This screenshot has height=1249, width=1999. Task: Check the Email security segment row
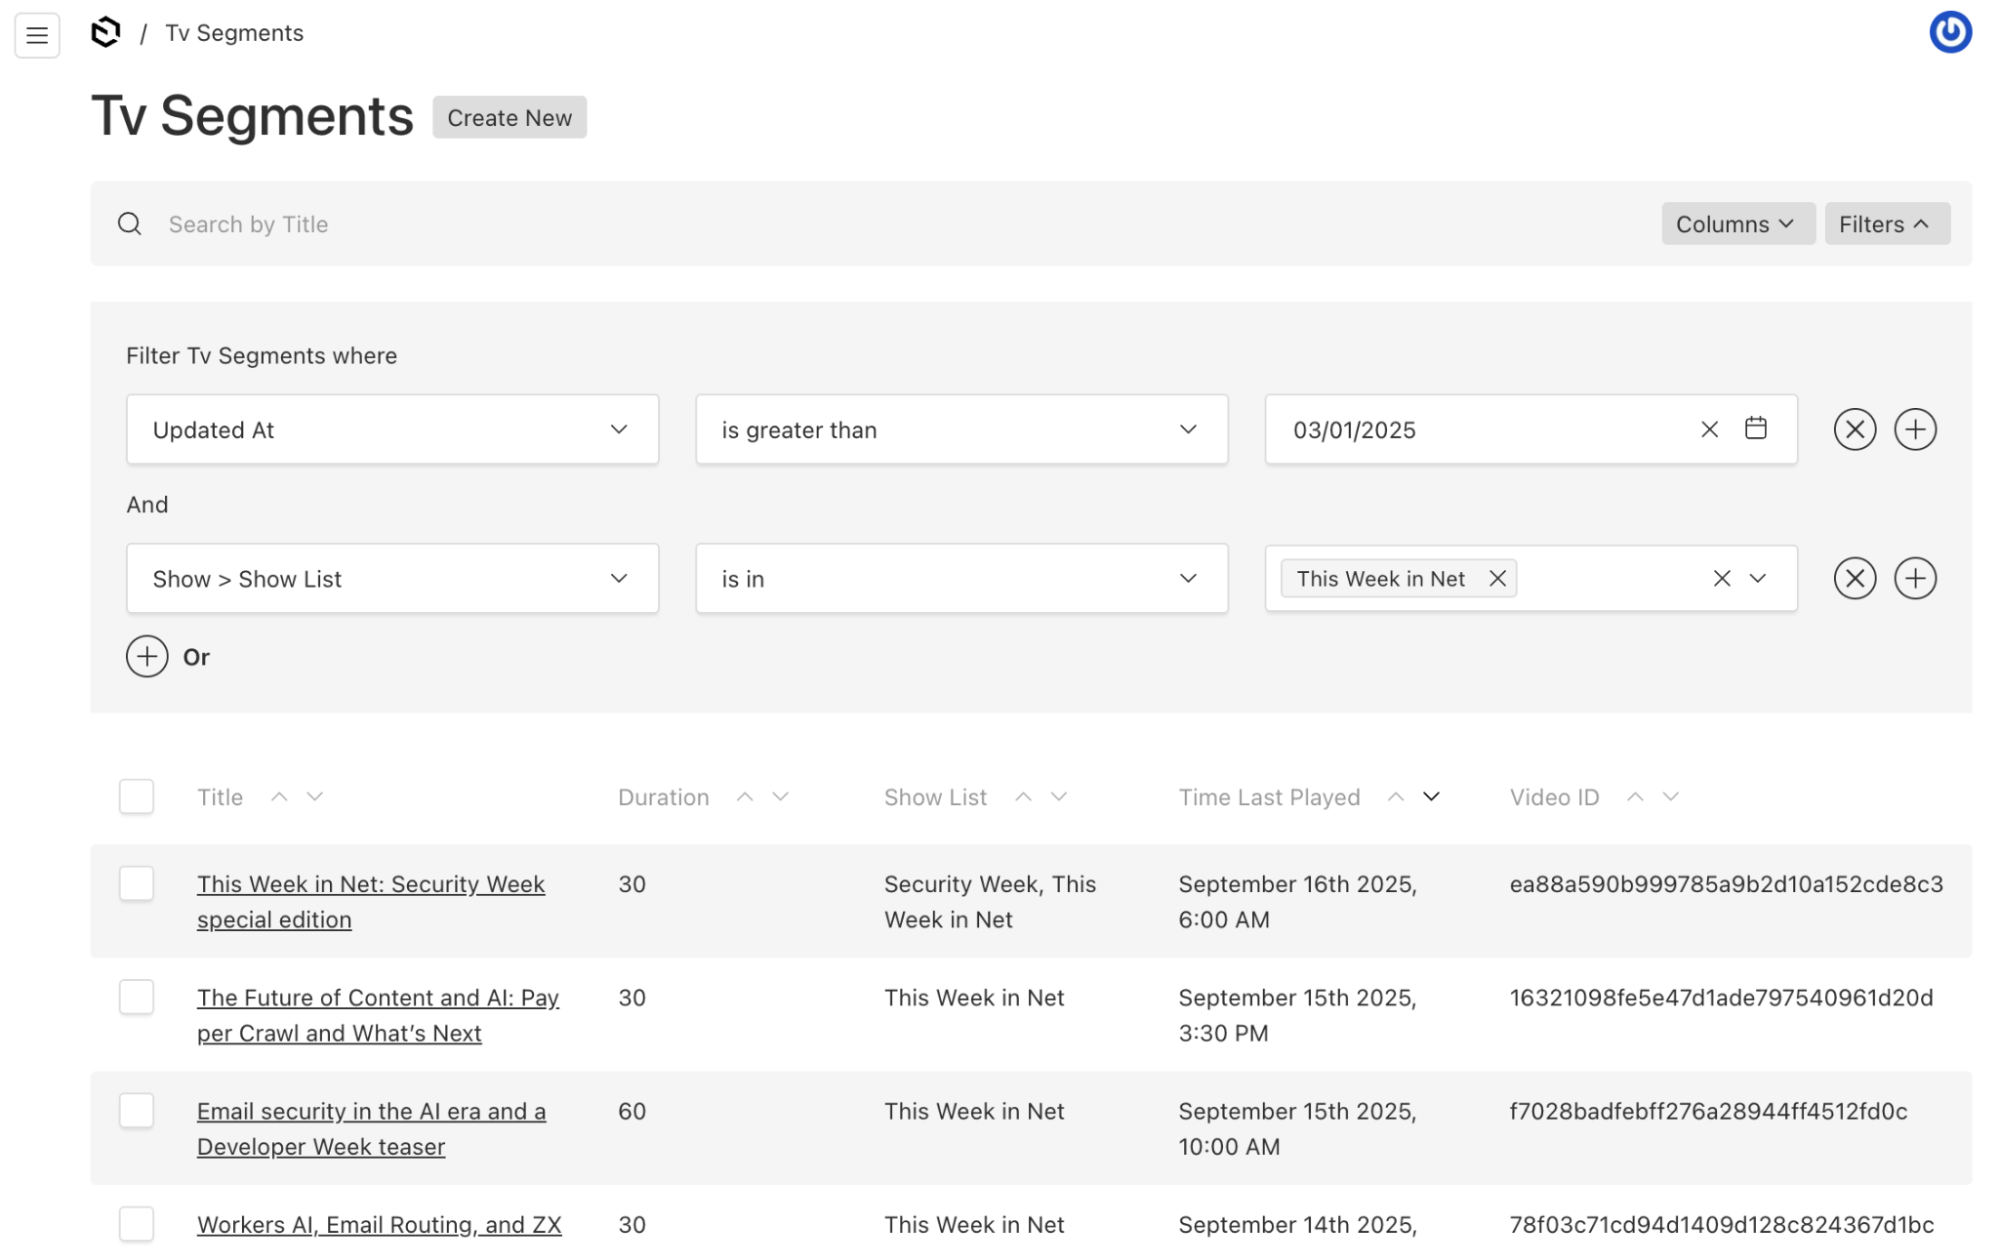pos(136,1111)
